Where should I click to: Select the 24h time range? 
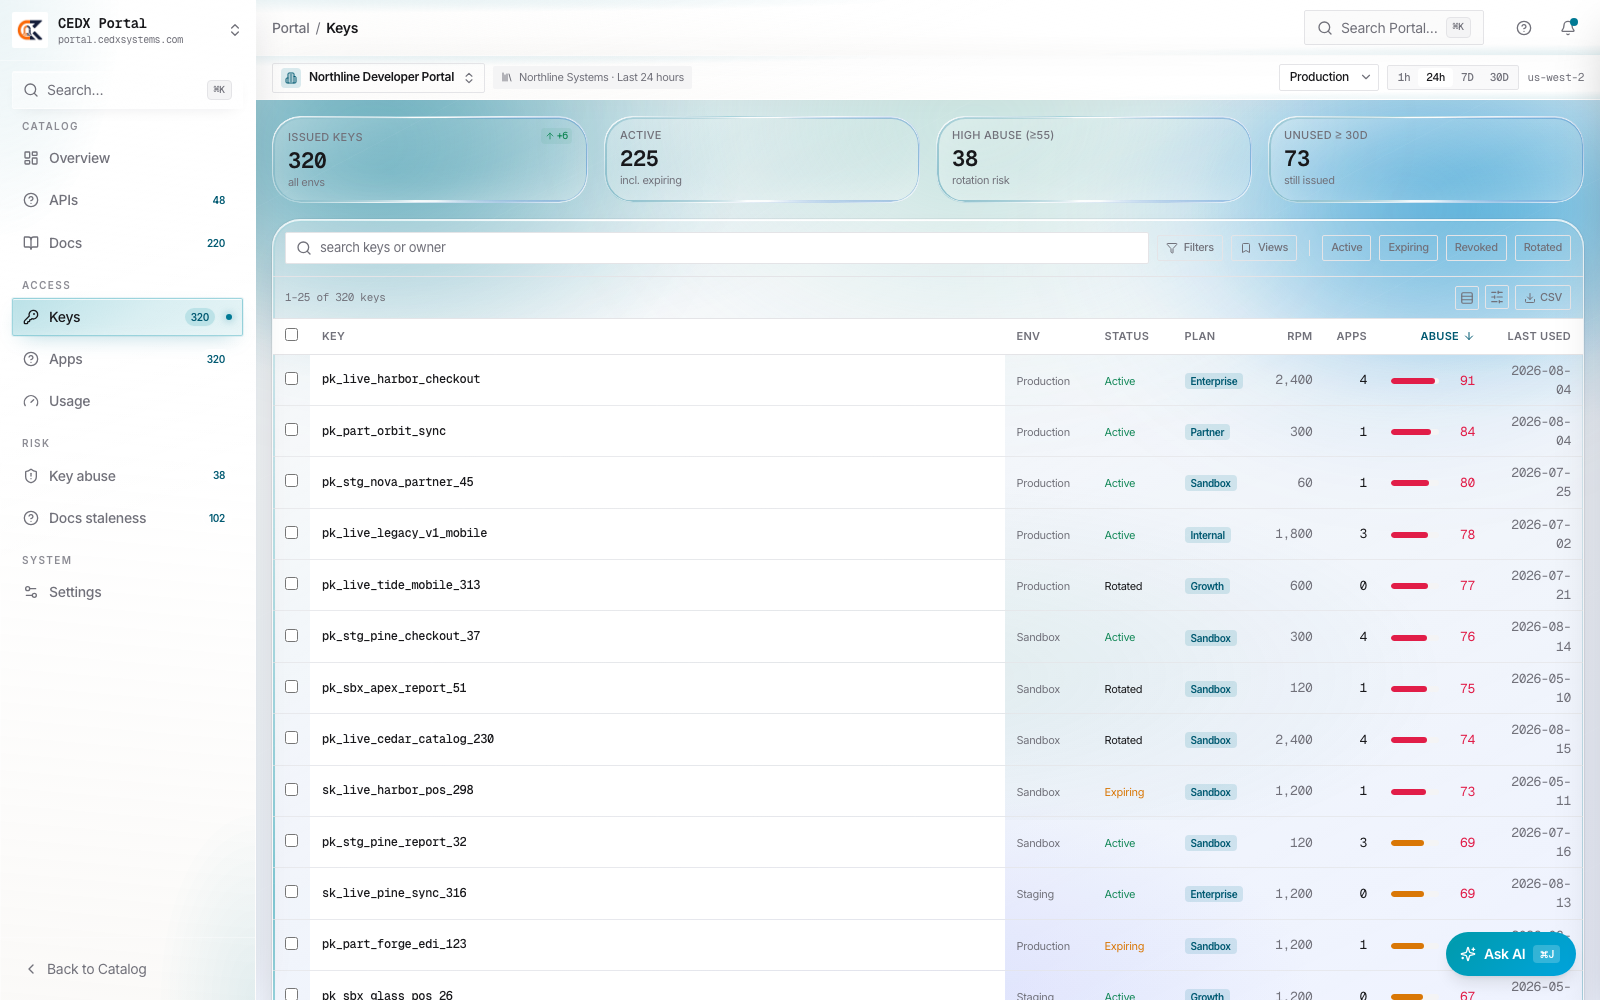coord(1436,77)
